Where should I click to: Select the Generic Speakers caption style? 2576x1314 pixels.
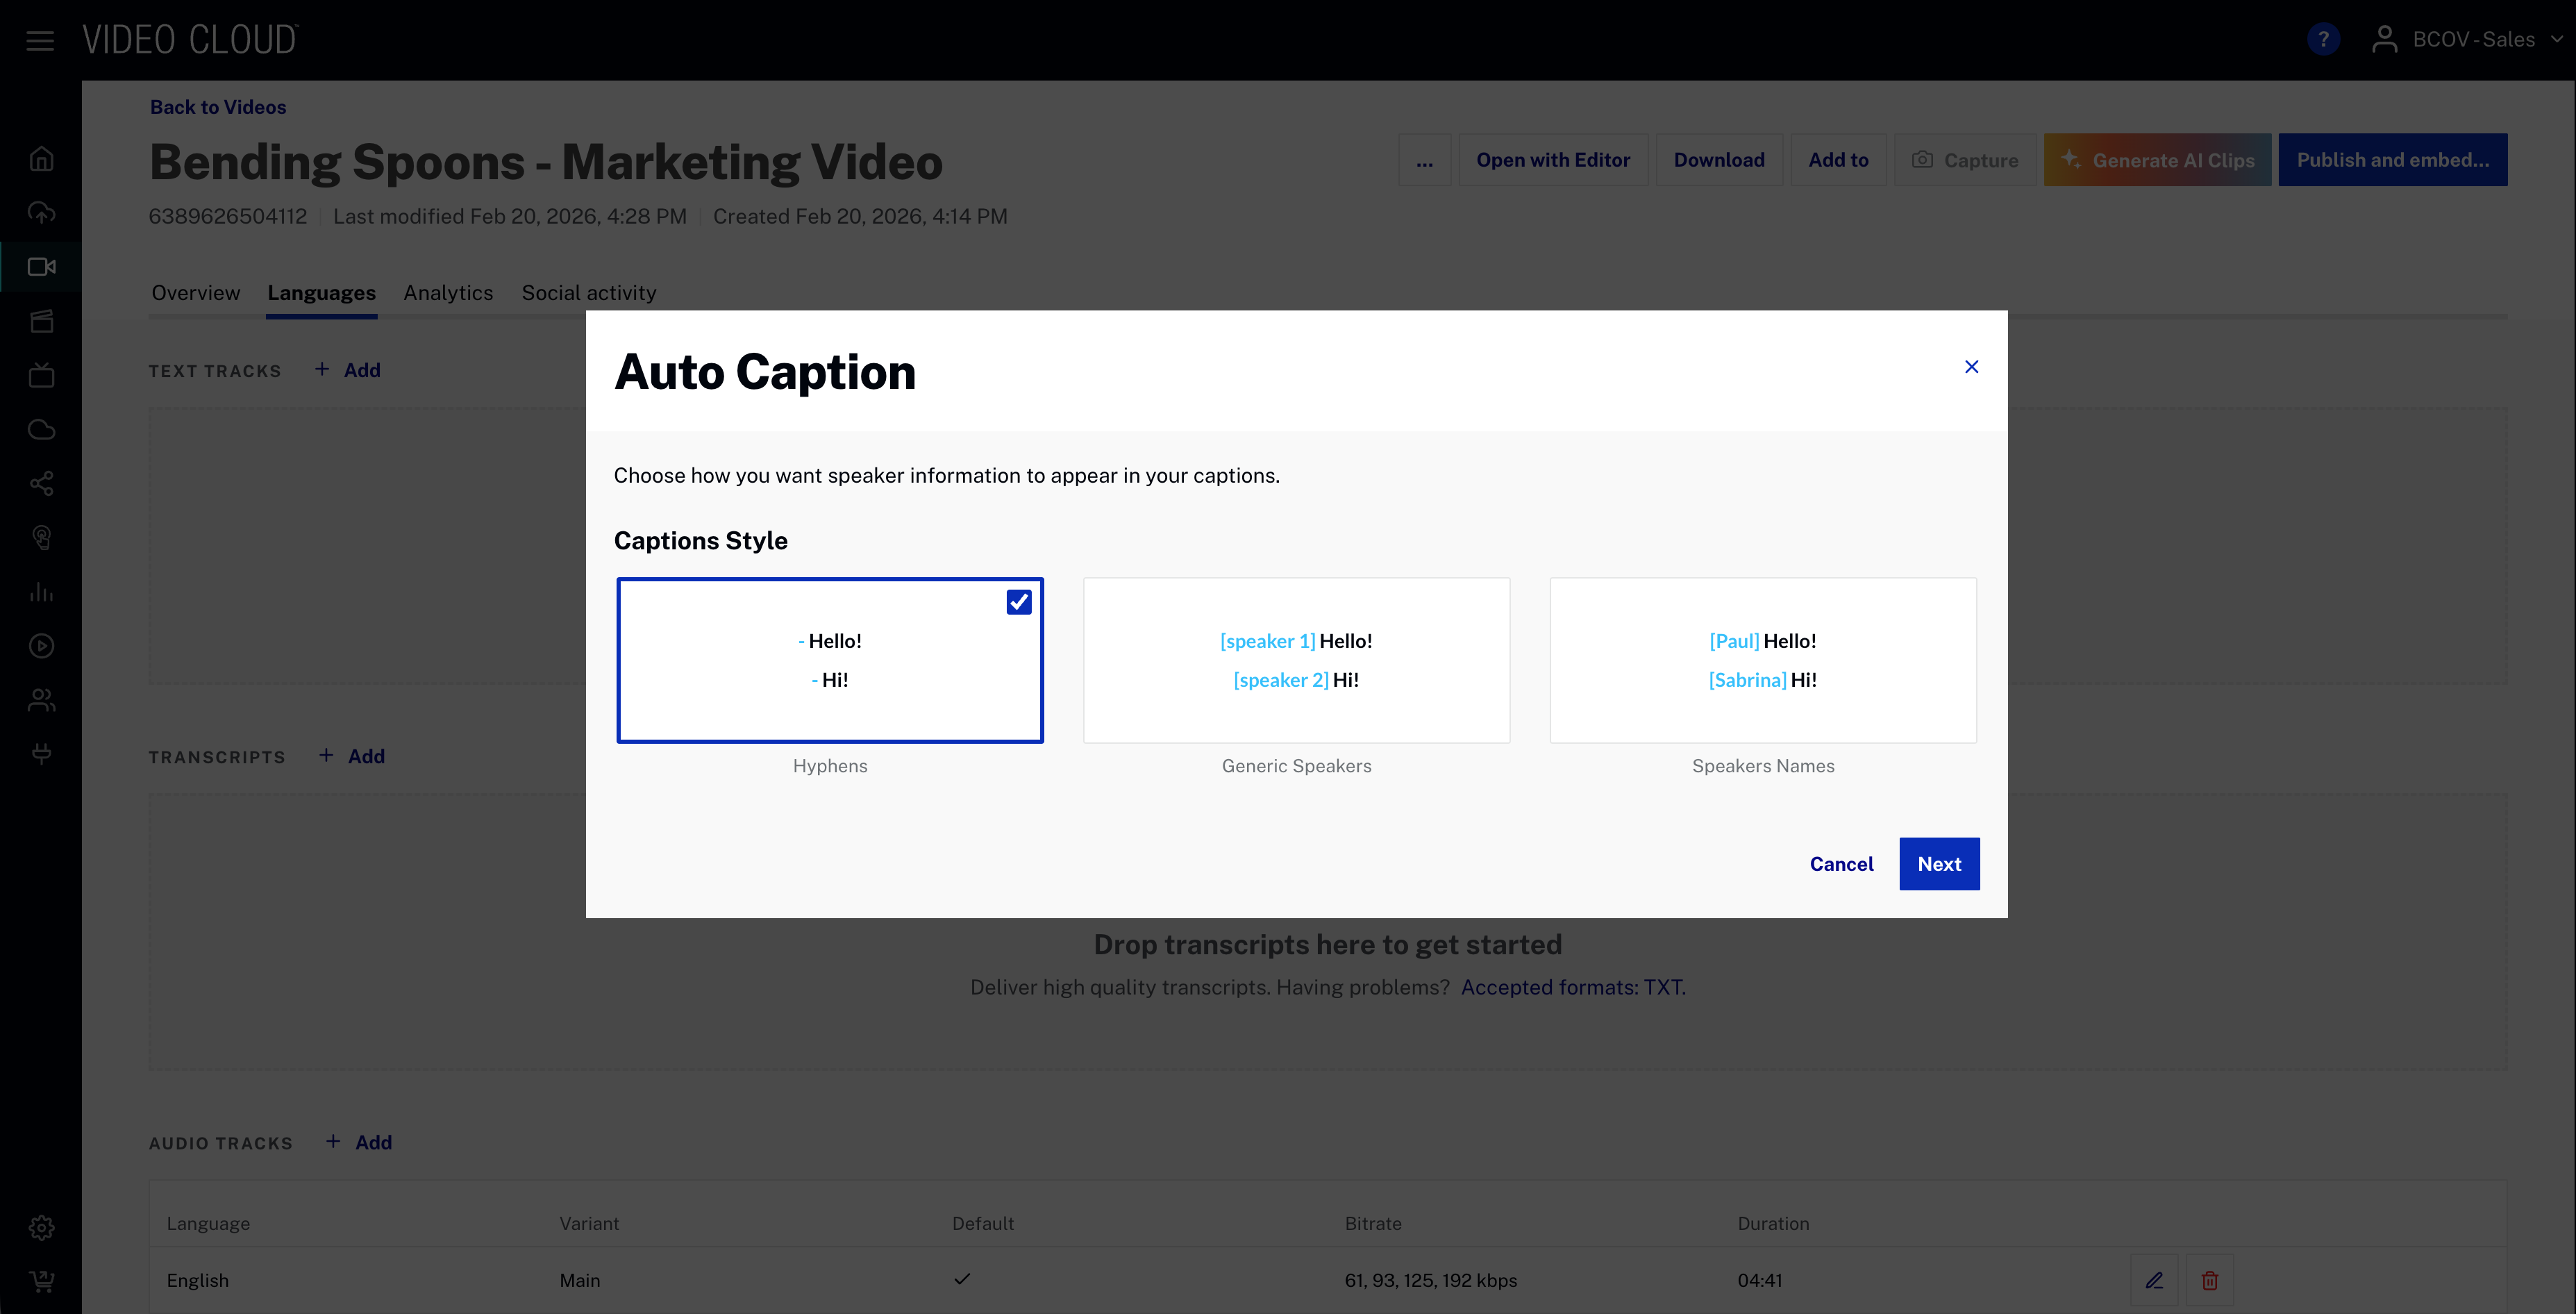coord(1296,660)
